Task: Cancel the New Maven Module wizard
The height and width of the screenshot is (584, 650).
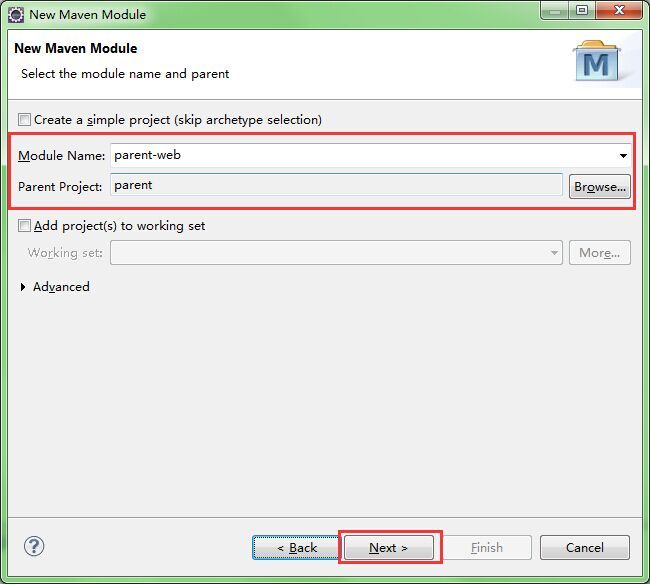Action: pyautogui.click(x=585, y=548)
